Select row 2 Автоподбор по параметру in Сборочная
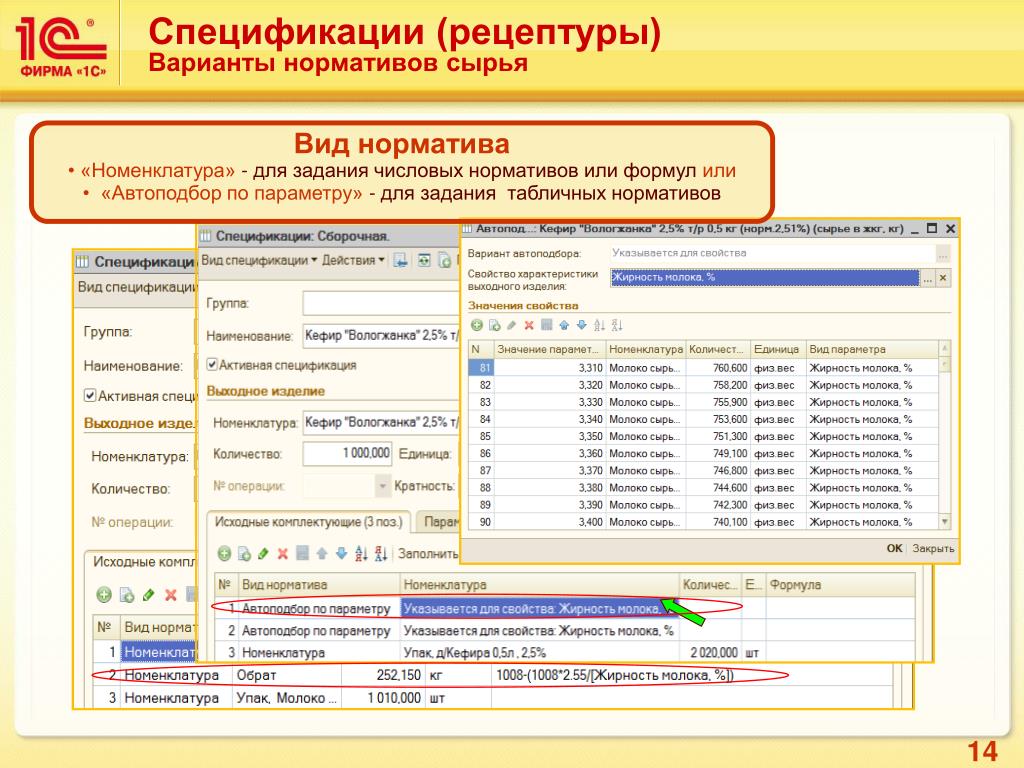This screenshot has width=1024, height=768. click(564, 631)
